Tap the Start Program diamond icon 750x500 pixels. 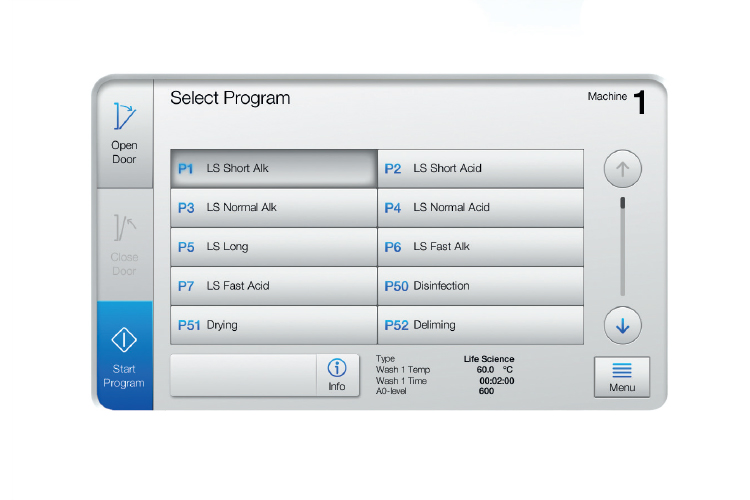(x=124, y=341)
